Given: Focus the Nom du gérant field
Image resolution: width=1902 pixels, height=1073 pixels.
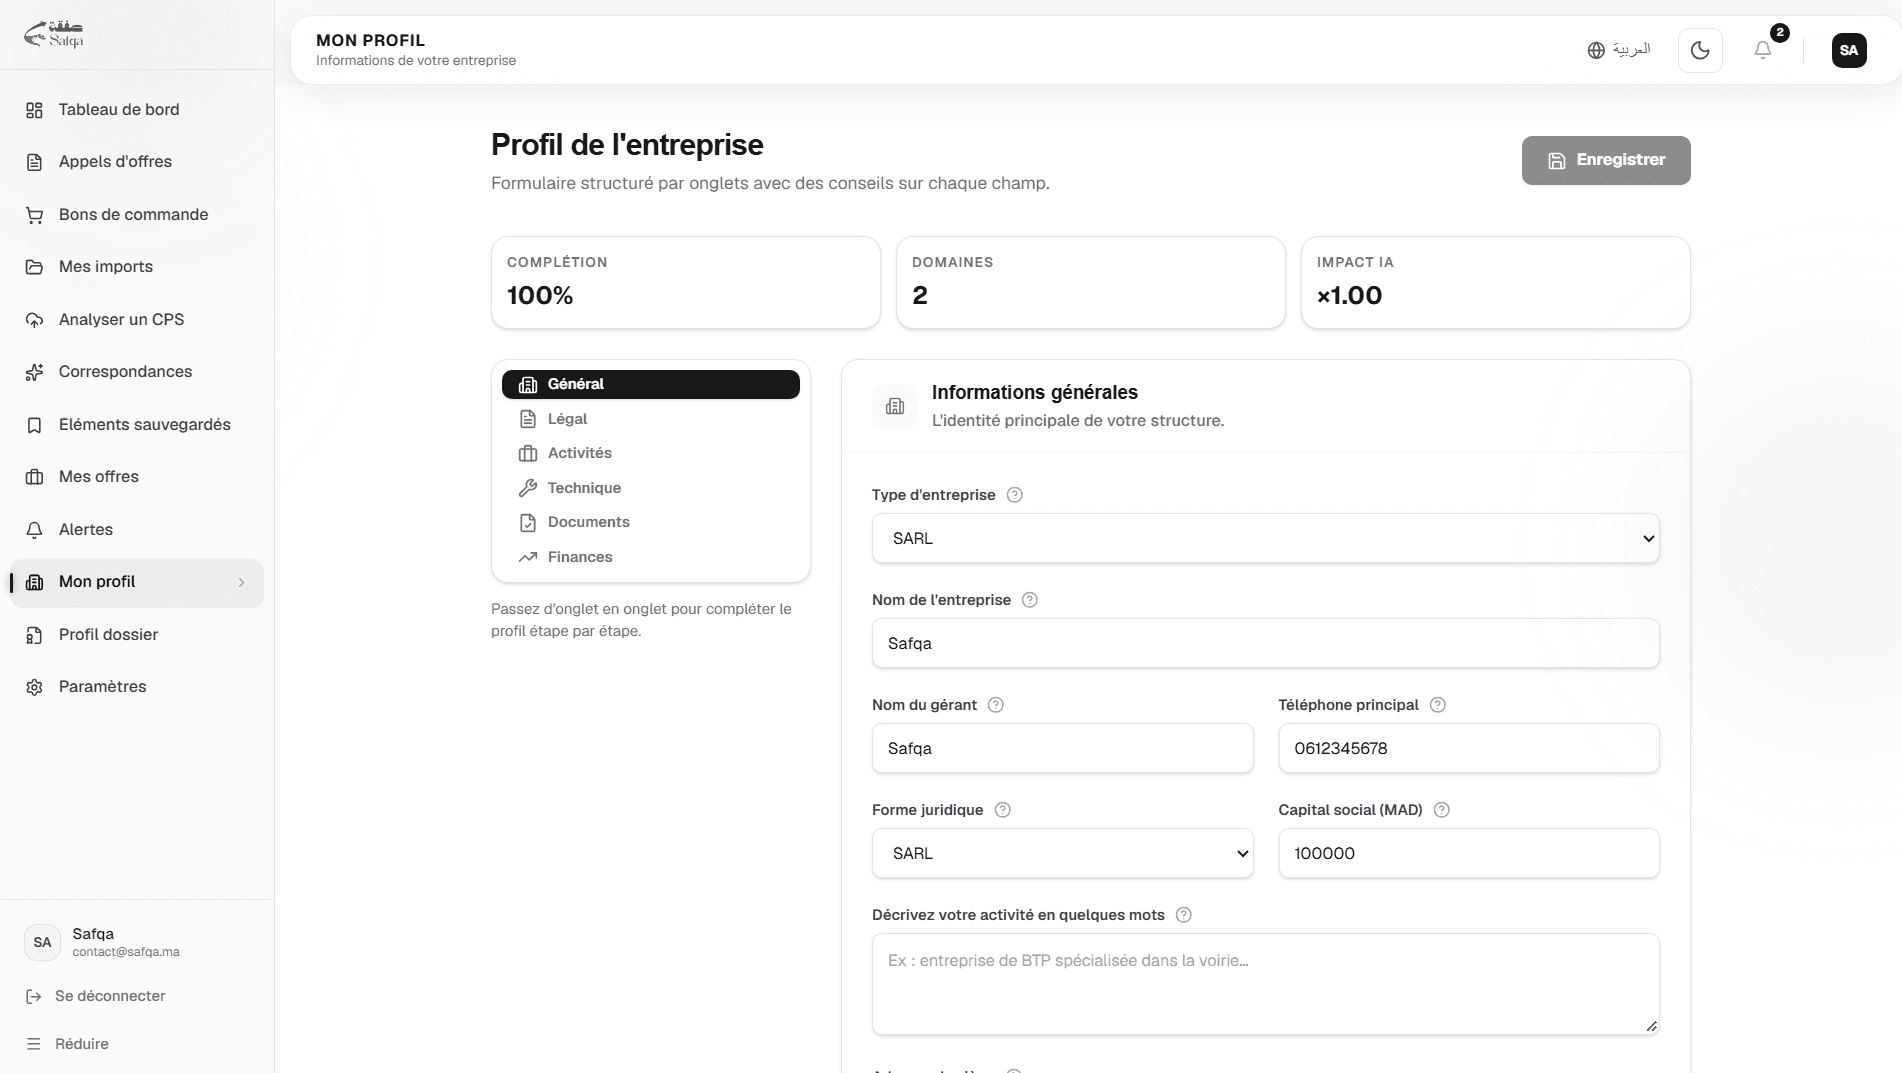Looking at the screenshot, I should pyautogui.click(x=1062, y=748).
